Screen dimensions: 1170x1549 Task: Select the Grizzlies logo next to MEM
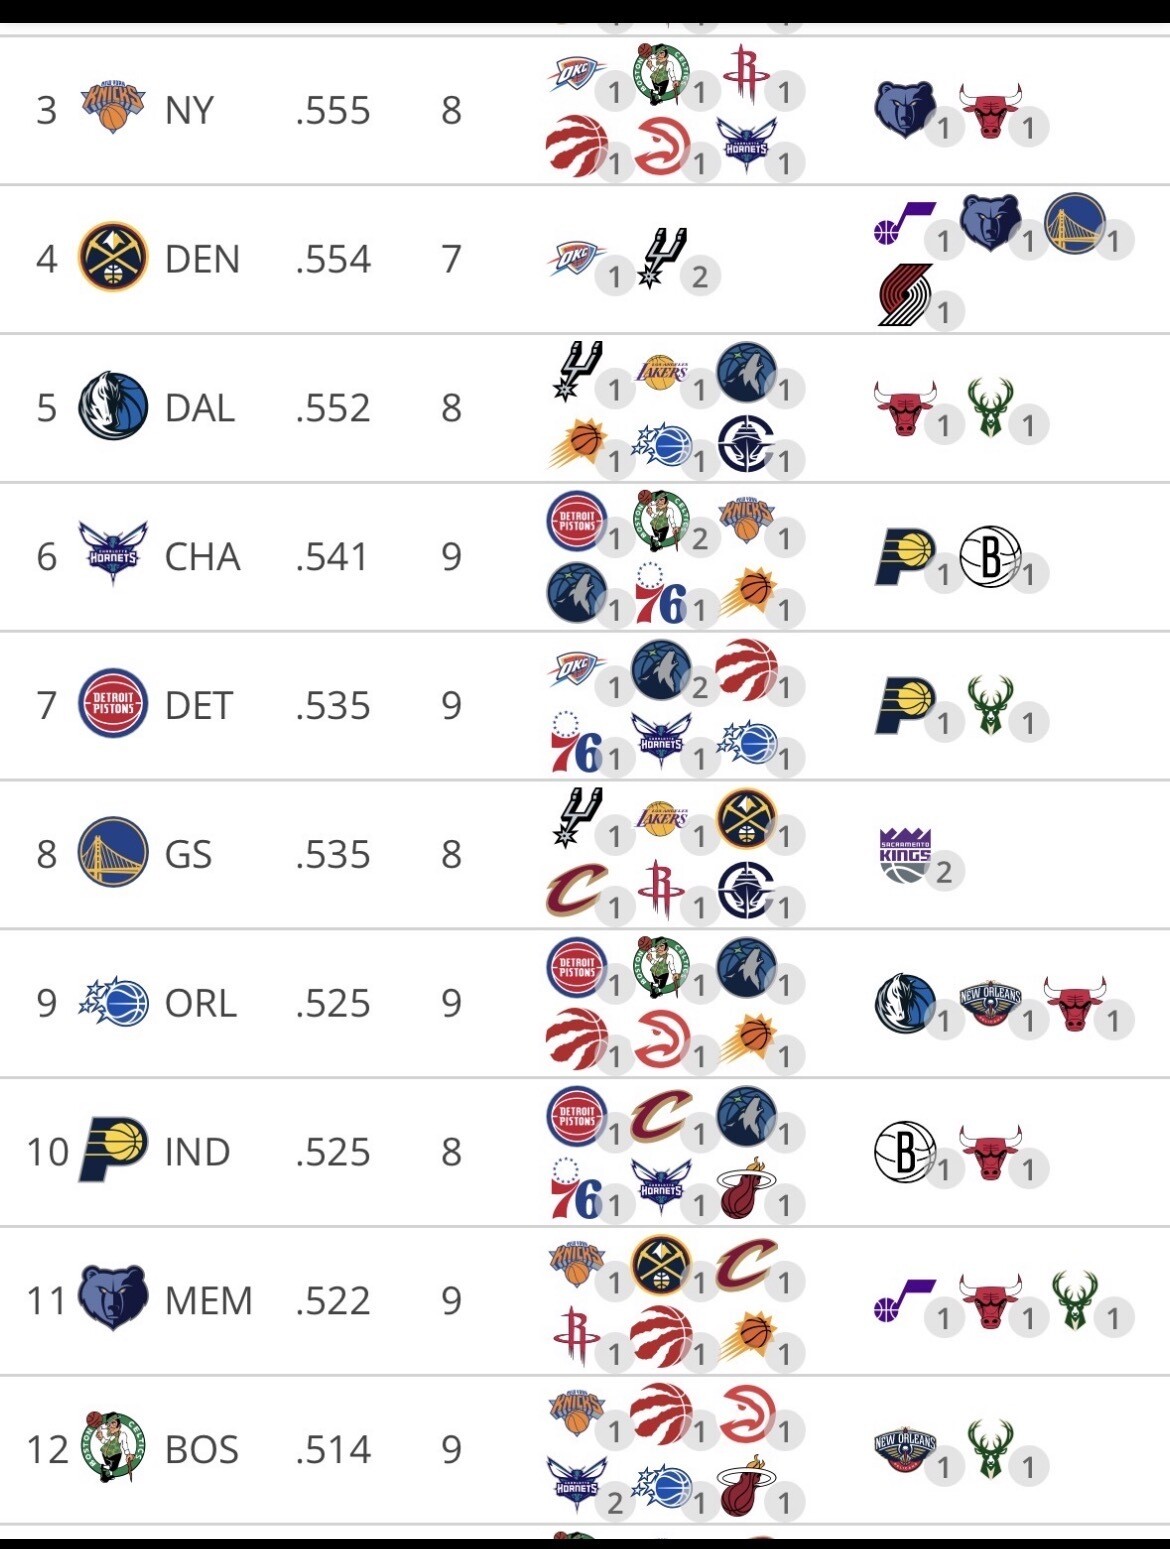[112, 1298]
